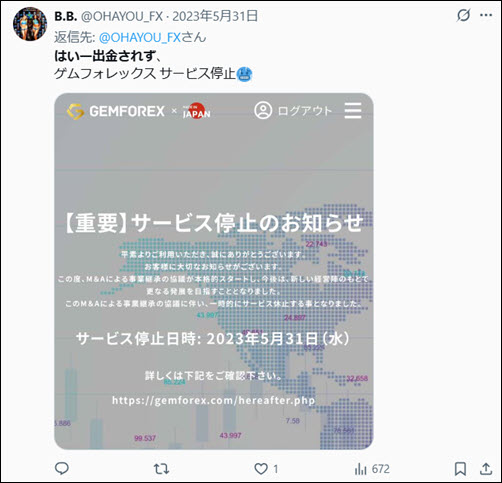Click the GEMFOREX logo
The height and width of the screenshot is (483, 502).
(115, 111)
